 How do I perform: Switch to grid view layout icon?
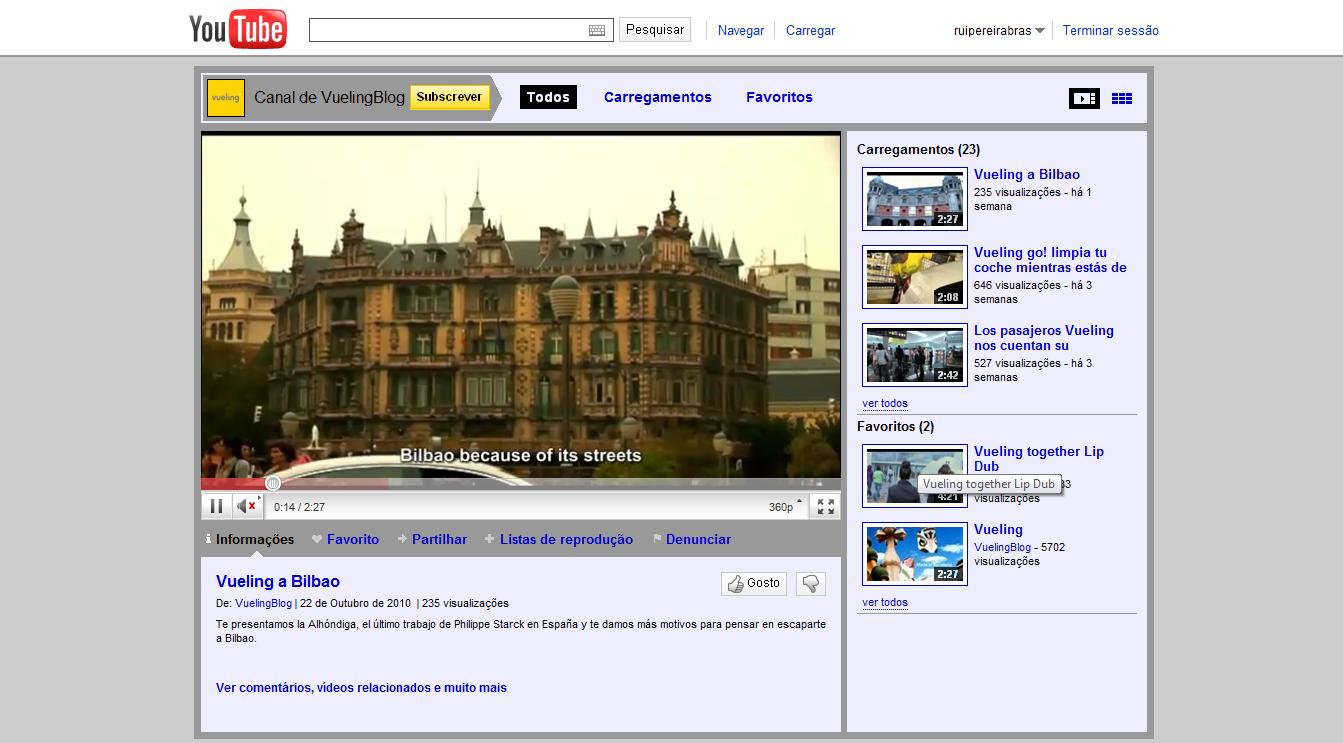point(1122,98)
